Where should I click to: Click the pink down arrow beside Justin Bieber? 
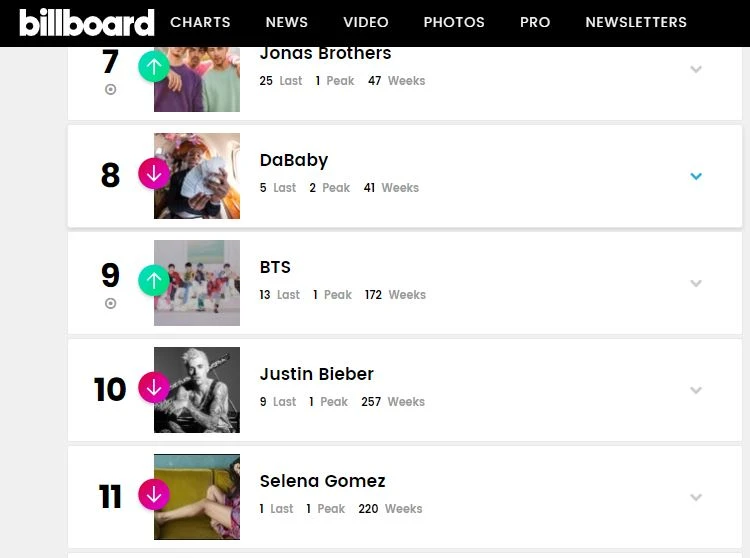[x=153, y=388]
